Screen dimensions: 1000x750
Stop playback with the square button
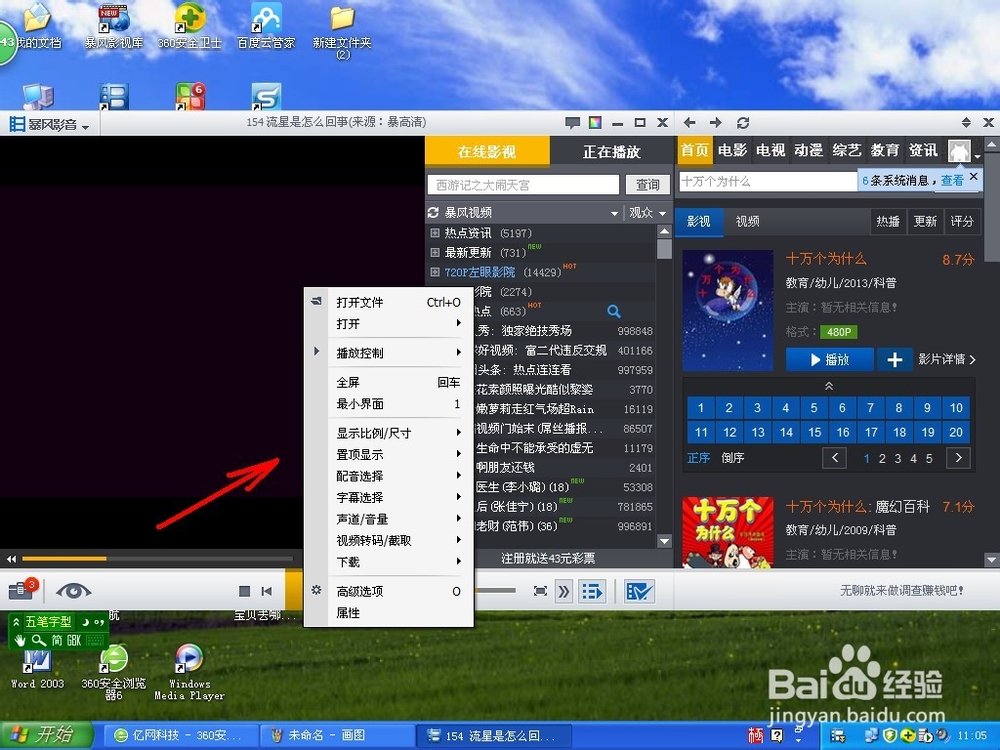244,591
